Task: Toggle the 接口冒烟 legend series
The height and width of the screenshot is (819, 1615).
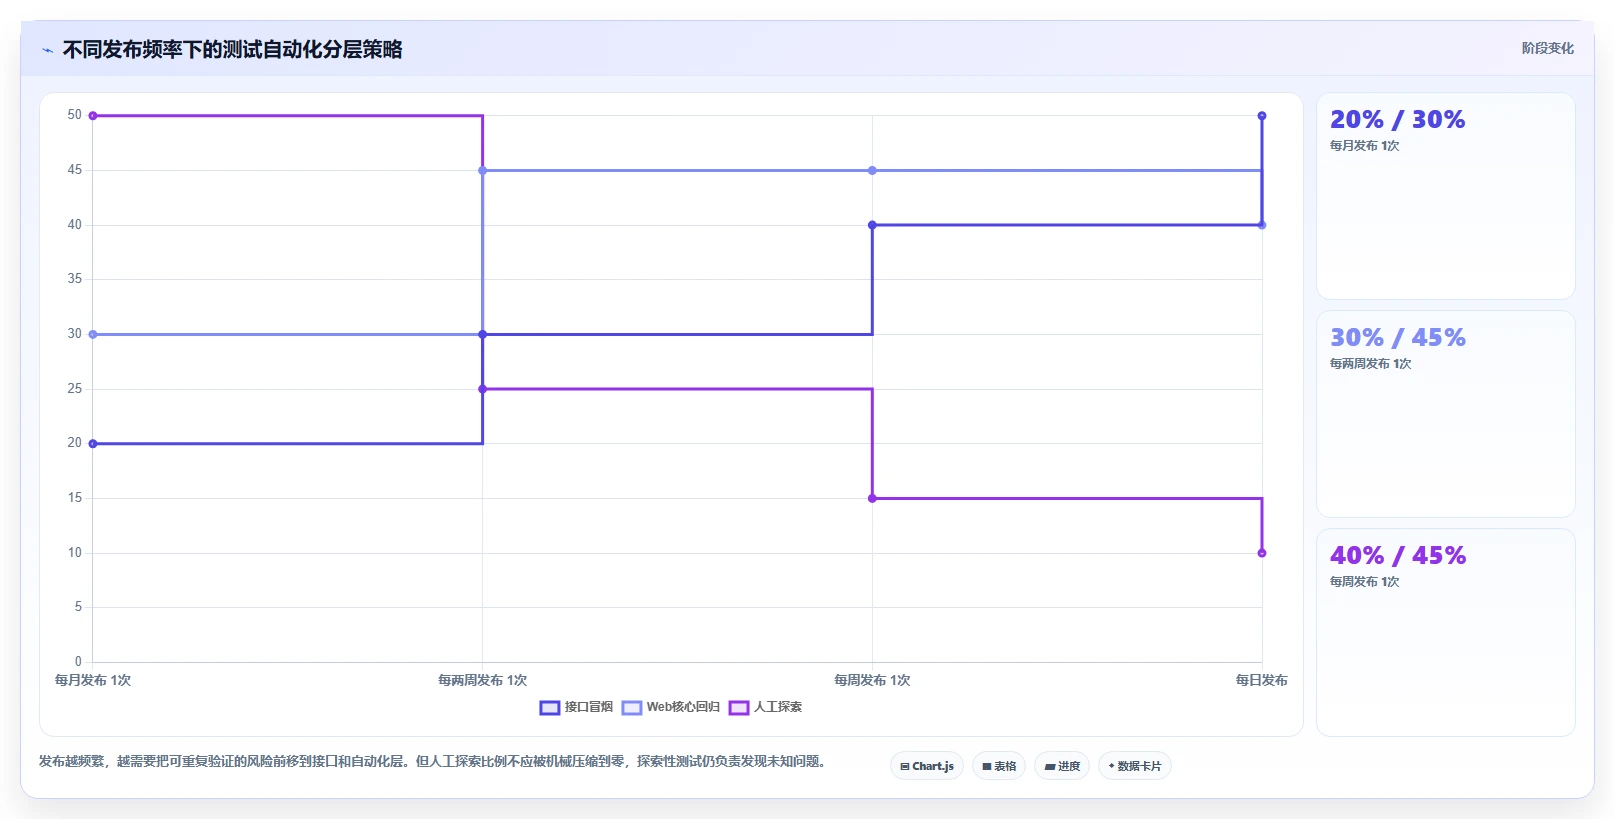Action: click(576, 707)
